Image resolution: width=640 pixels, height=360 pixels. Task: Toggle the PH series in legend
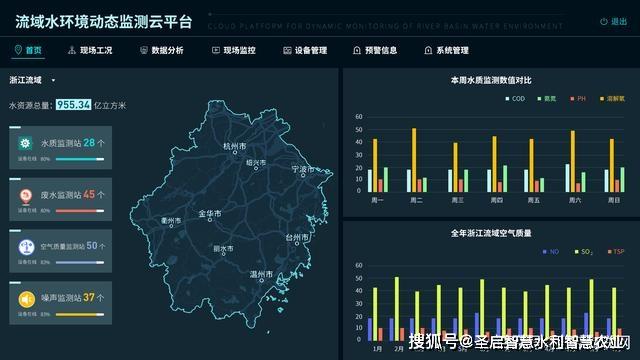click(578, 99)
